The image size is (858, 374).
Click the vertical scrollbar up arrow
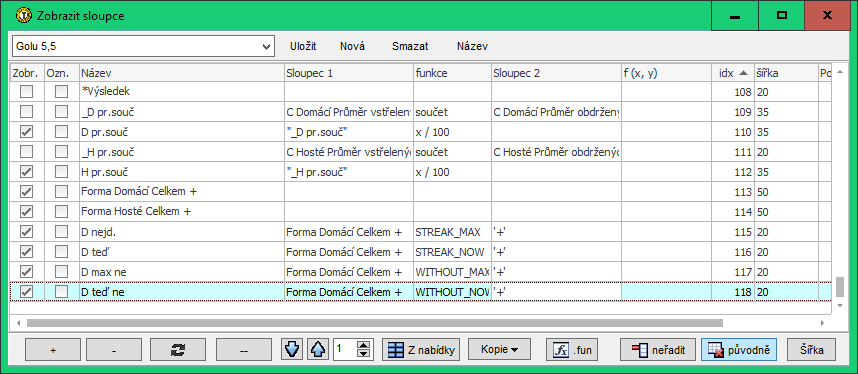point(840,73)
